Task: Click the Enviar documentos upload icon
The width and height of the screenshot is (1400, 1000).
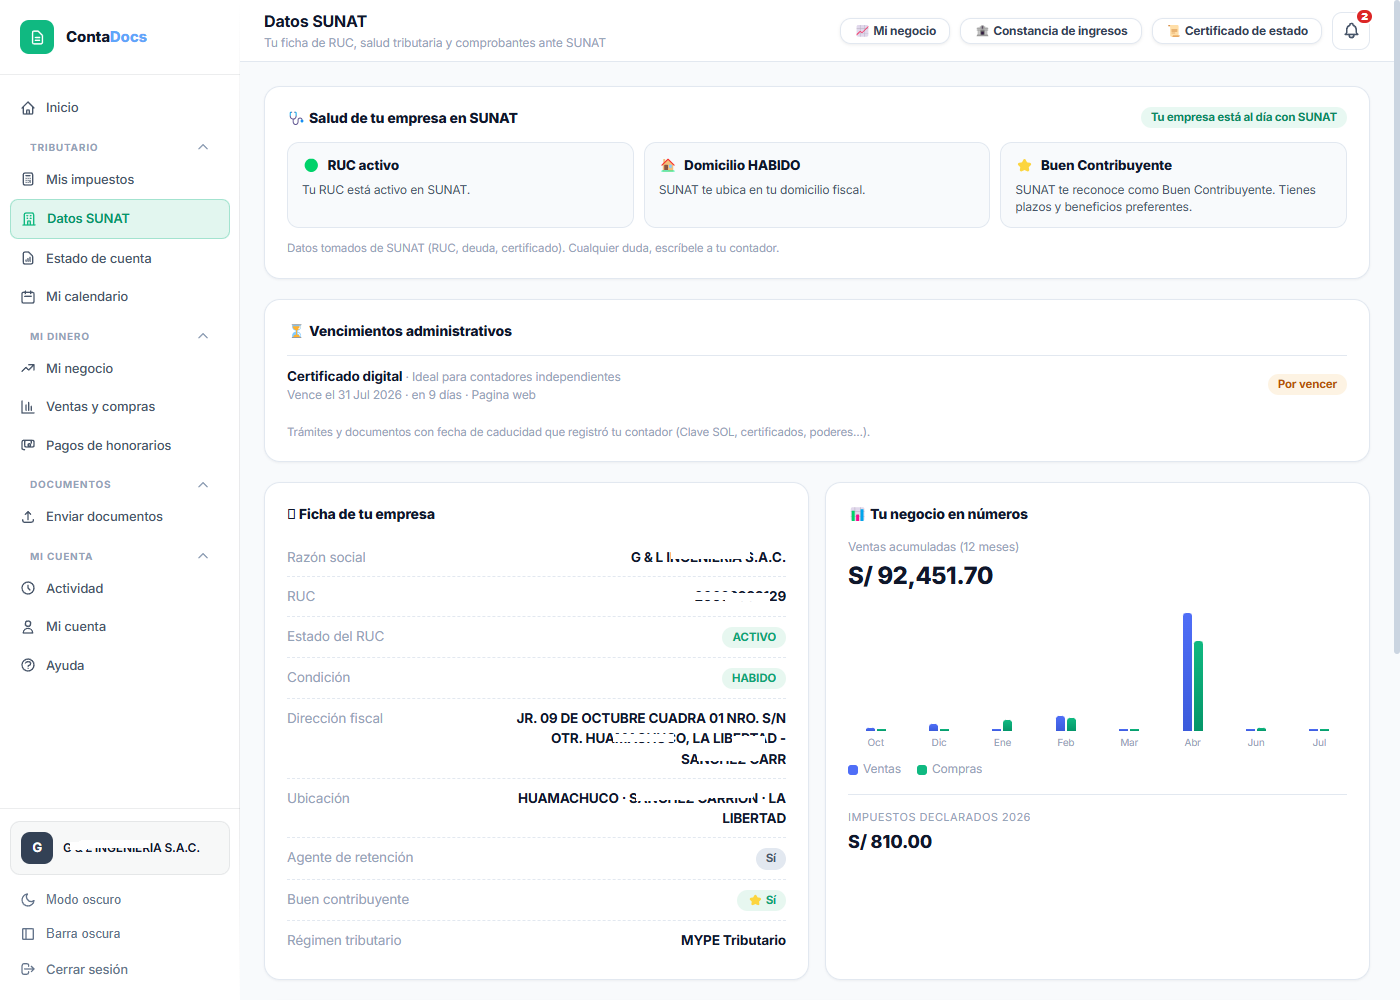Action: 28,517
